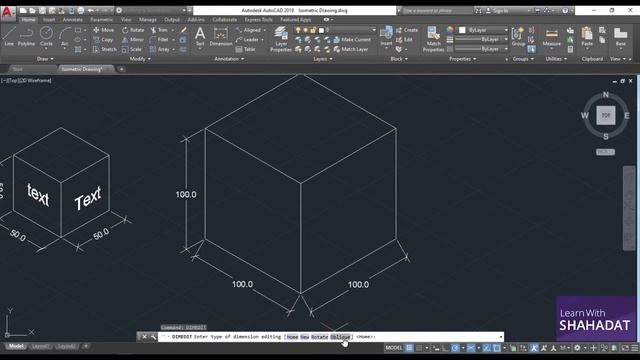This screenshot has height=360, width=640.
Task: Toggle isometric drafting in status bar
Action: point(471,348)
